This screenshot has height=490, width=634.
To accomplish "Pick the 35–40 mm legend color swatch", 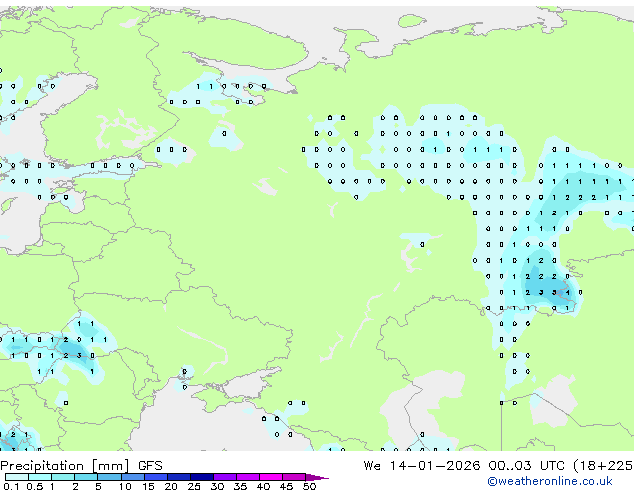I will point(248,477).
